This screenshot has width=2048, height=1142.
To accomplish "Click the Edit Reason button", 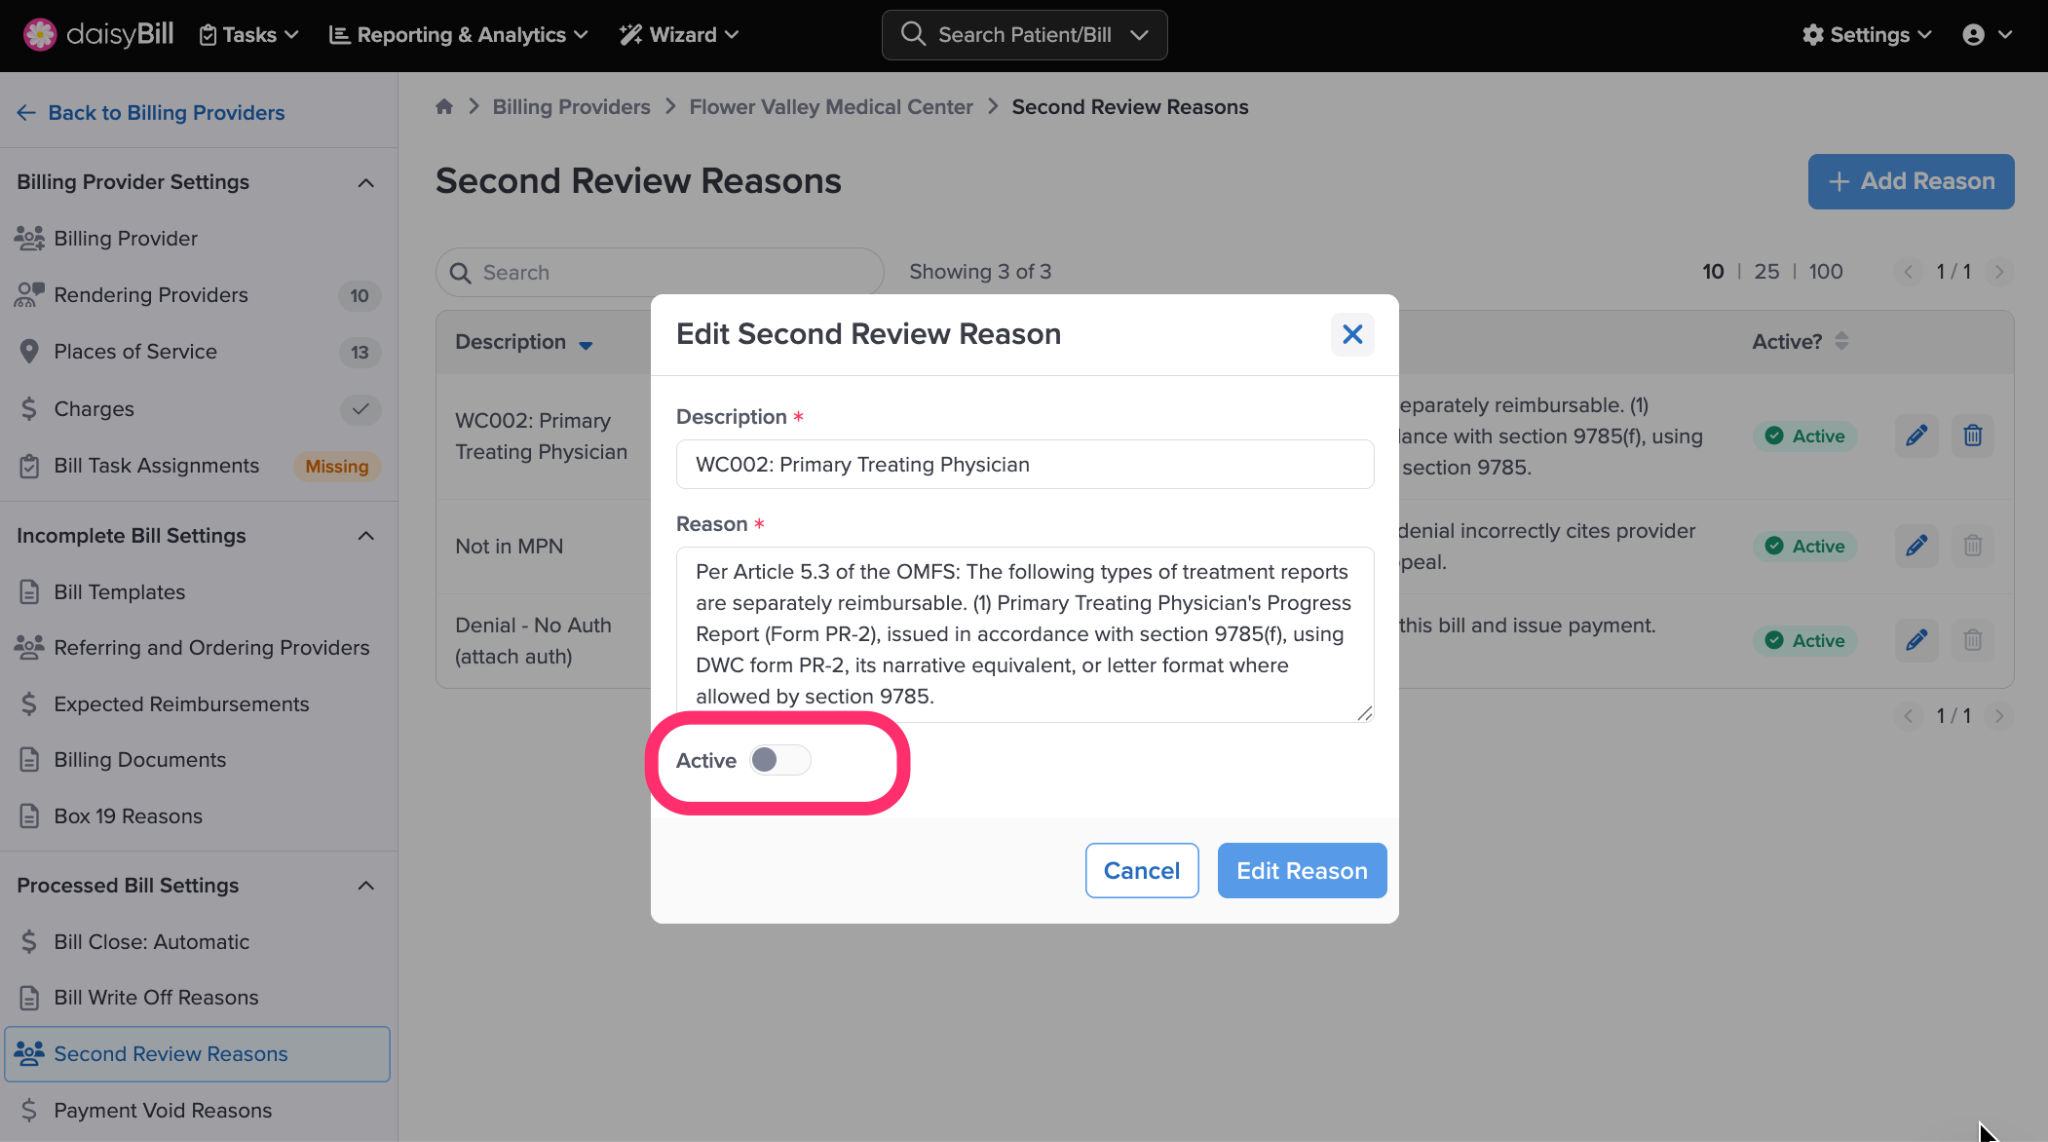I will [1301, 870].
